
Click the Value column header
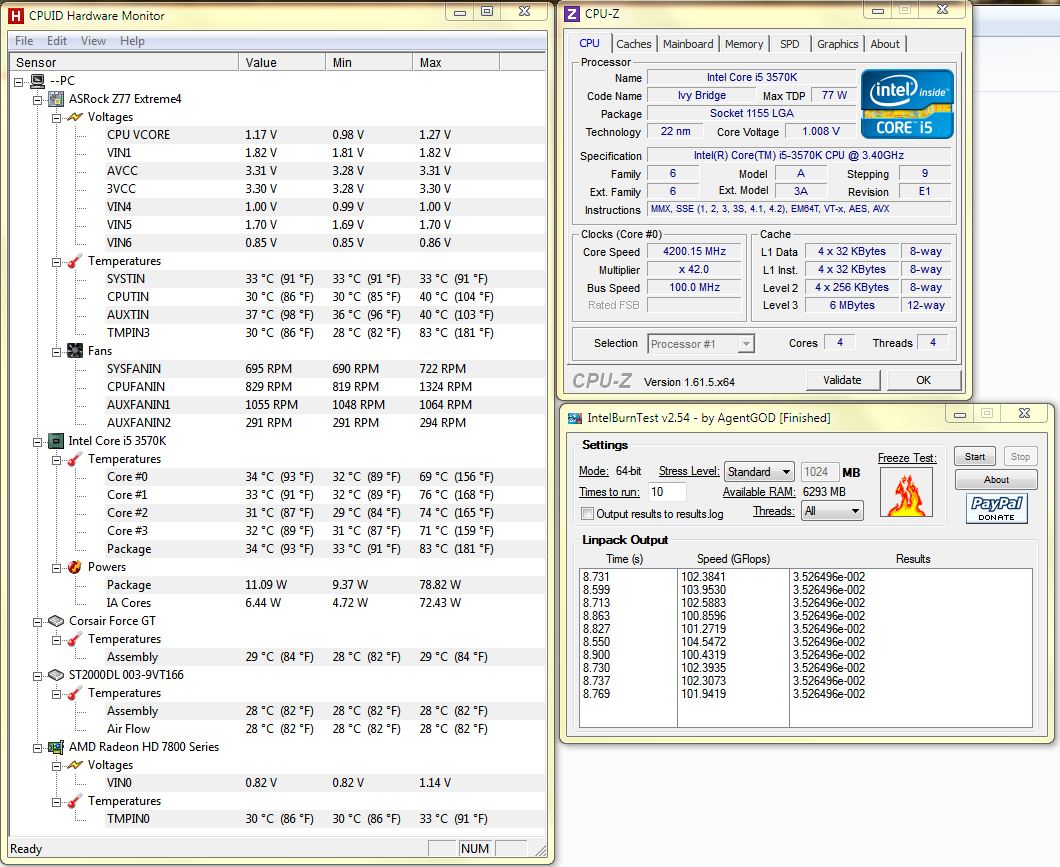point(282,63)
